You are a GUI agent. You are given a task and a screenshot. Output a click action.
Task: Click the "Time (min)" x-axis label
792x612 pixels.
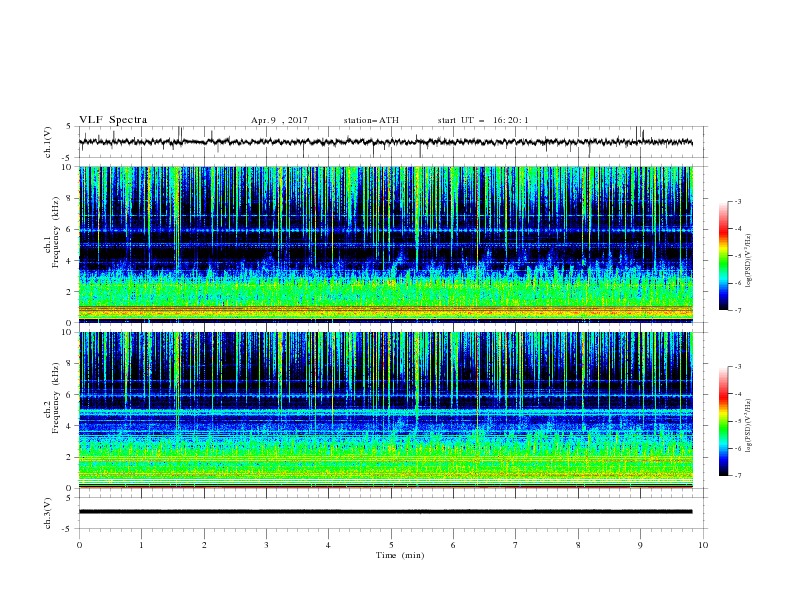(400, 555)
